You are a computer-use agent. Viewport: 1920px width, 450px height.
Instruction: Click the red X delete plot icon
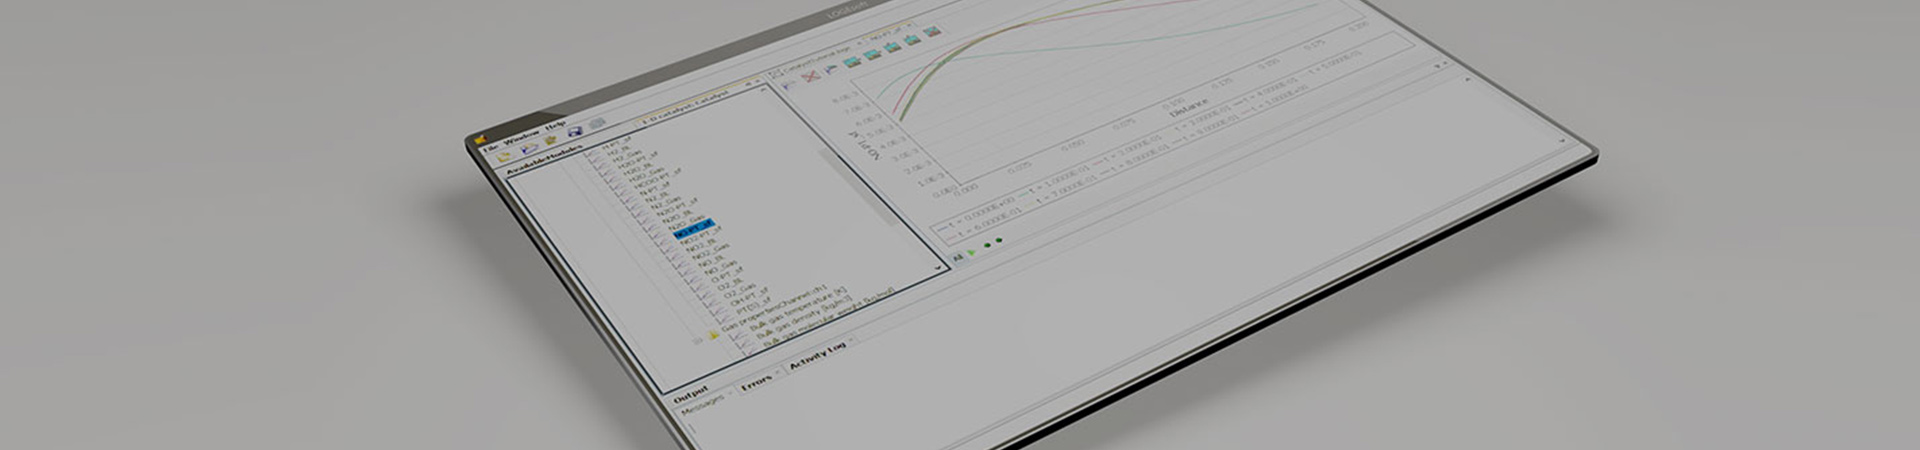click(811, 76)
